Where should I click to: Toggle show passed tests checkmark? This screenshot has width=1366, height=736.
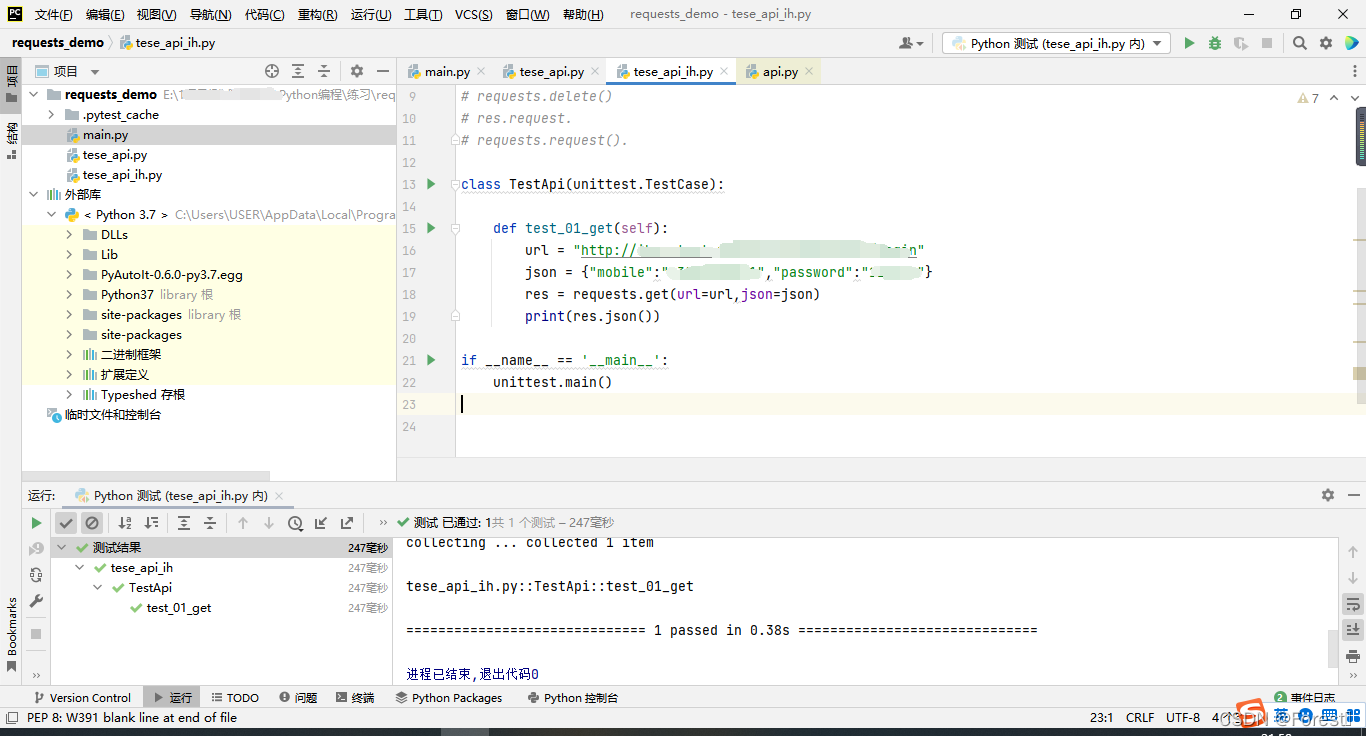(66, 523)
